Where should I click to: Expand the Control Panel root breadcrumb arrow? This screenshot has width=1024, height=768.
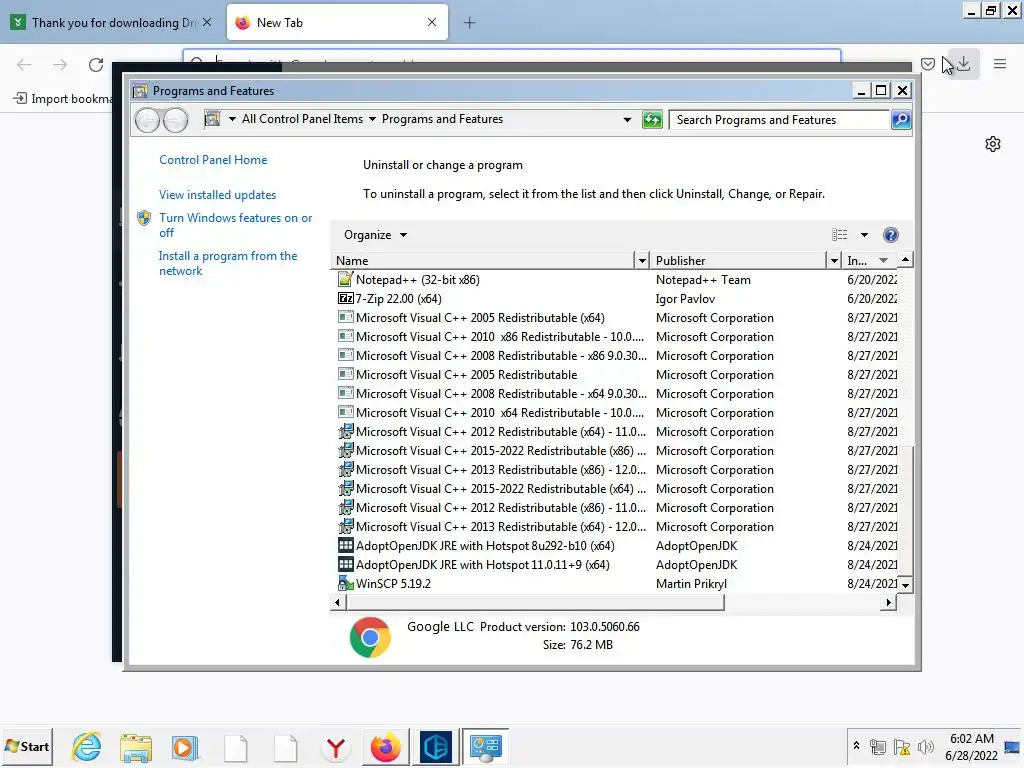(232, 119)
